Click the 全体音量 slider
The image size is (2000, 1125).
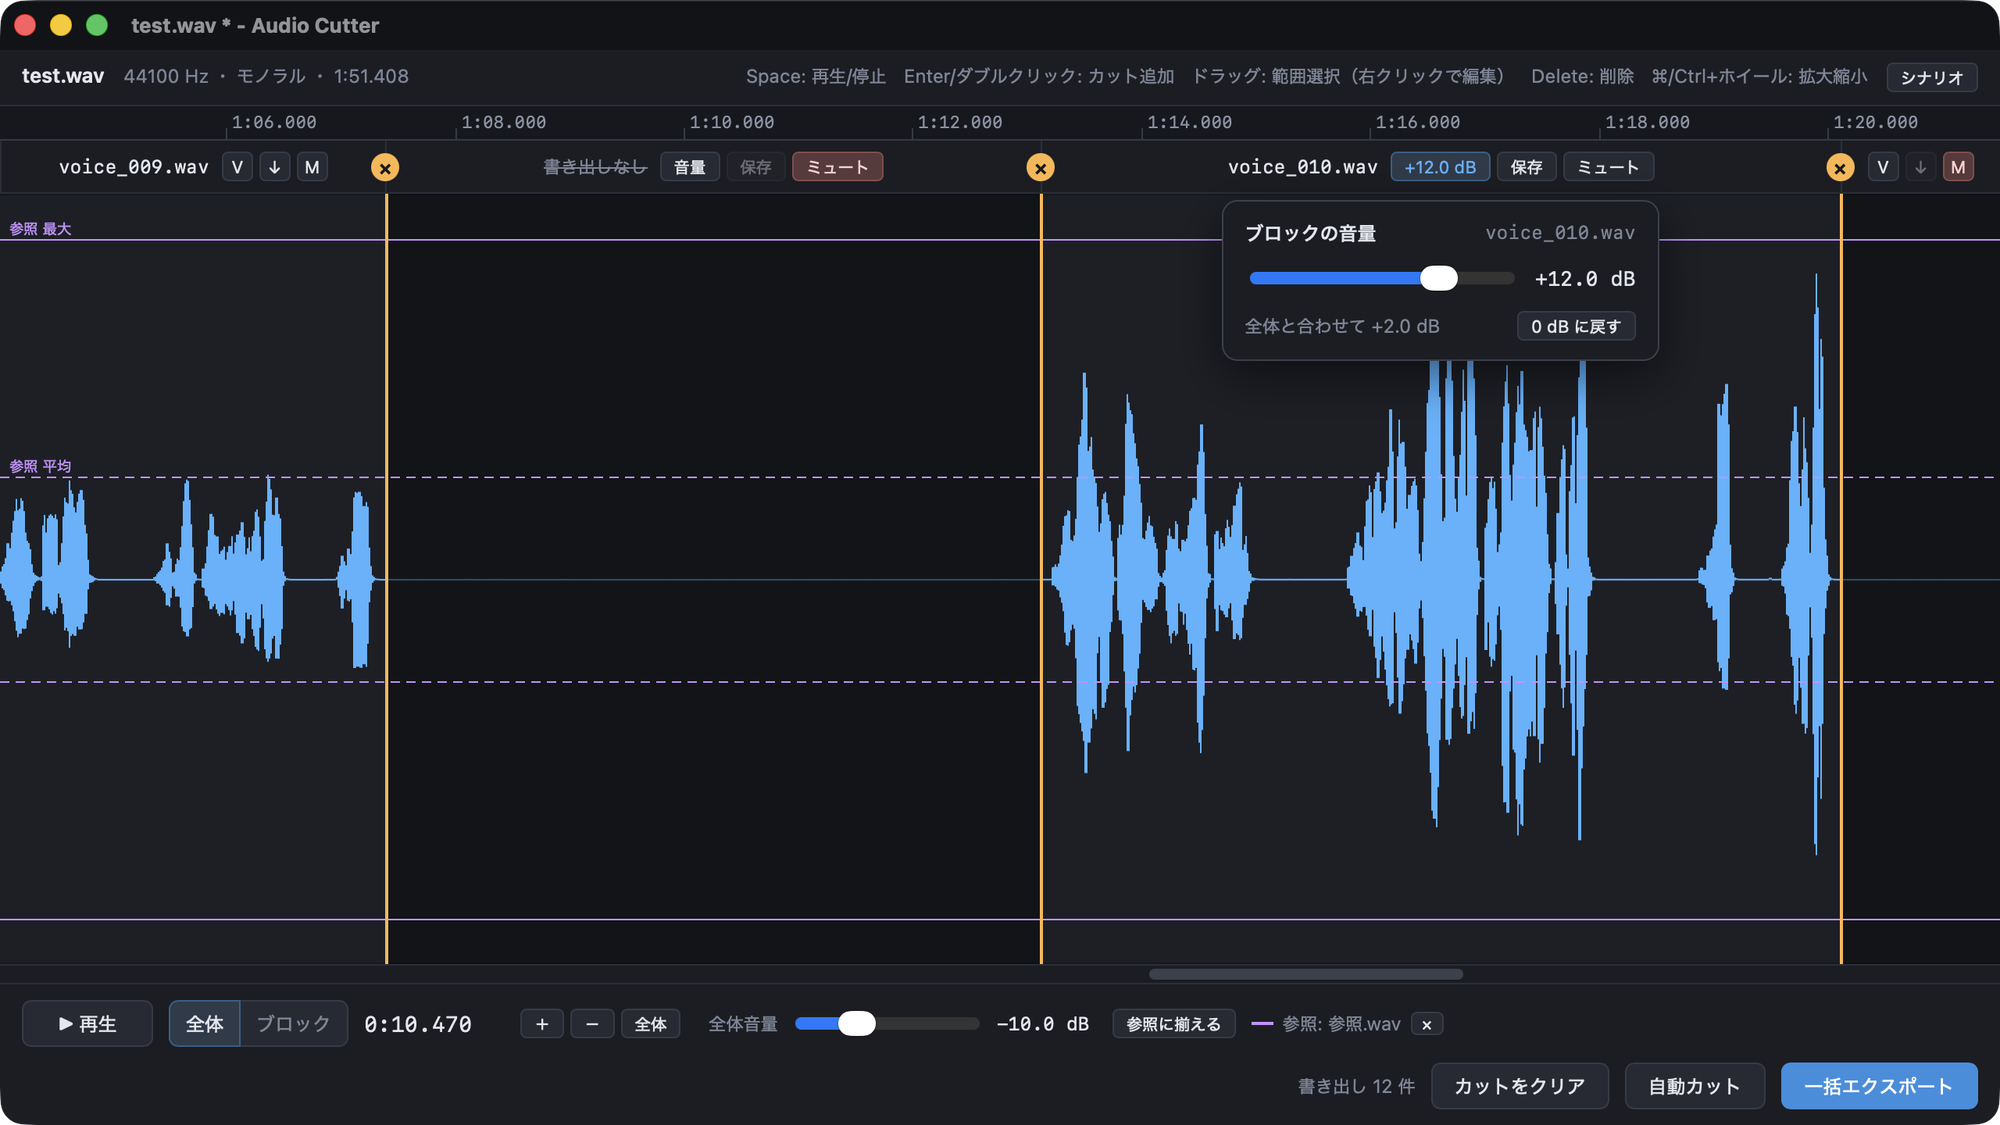[x=887, y=1023]
